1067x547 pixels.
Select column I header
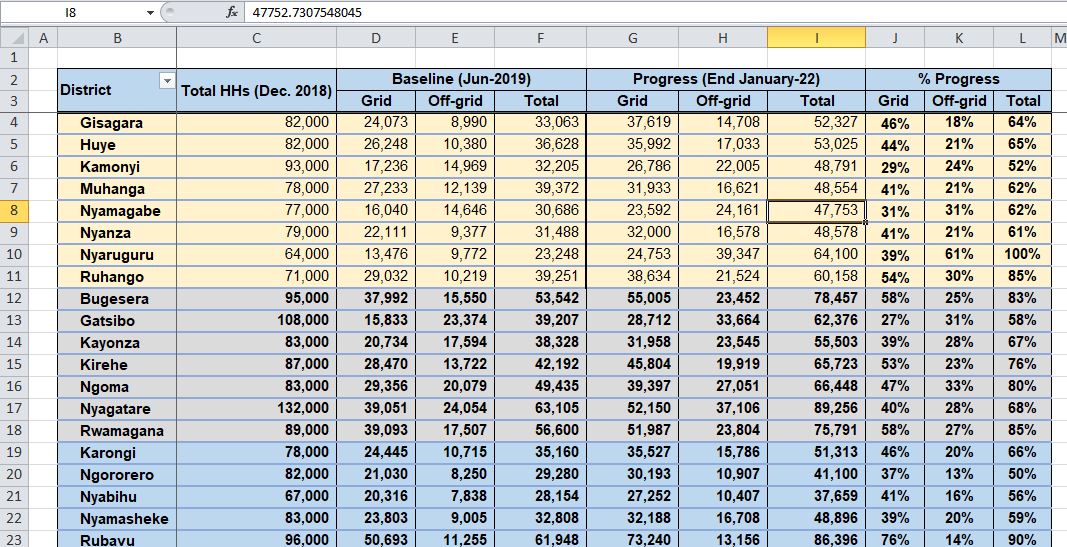[816, 37]
